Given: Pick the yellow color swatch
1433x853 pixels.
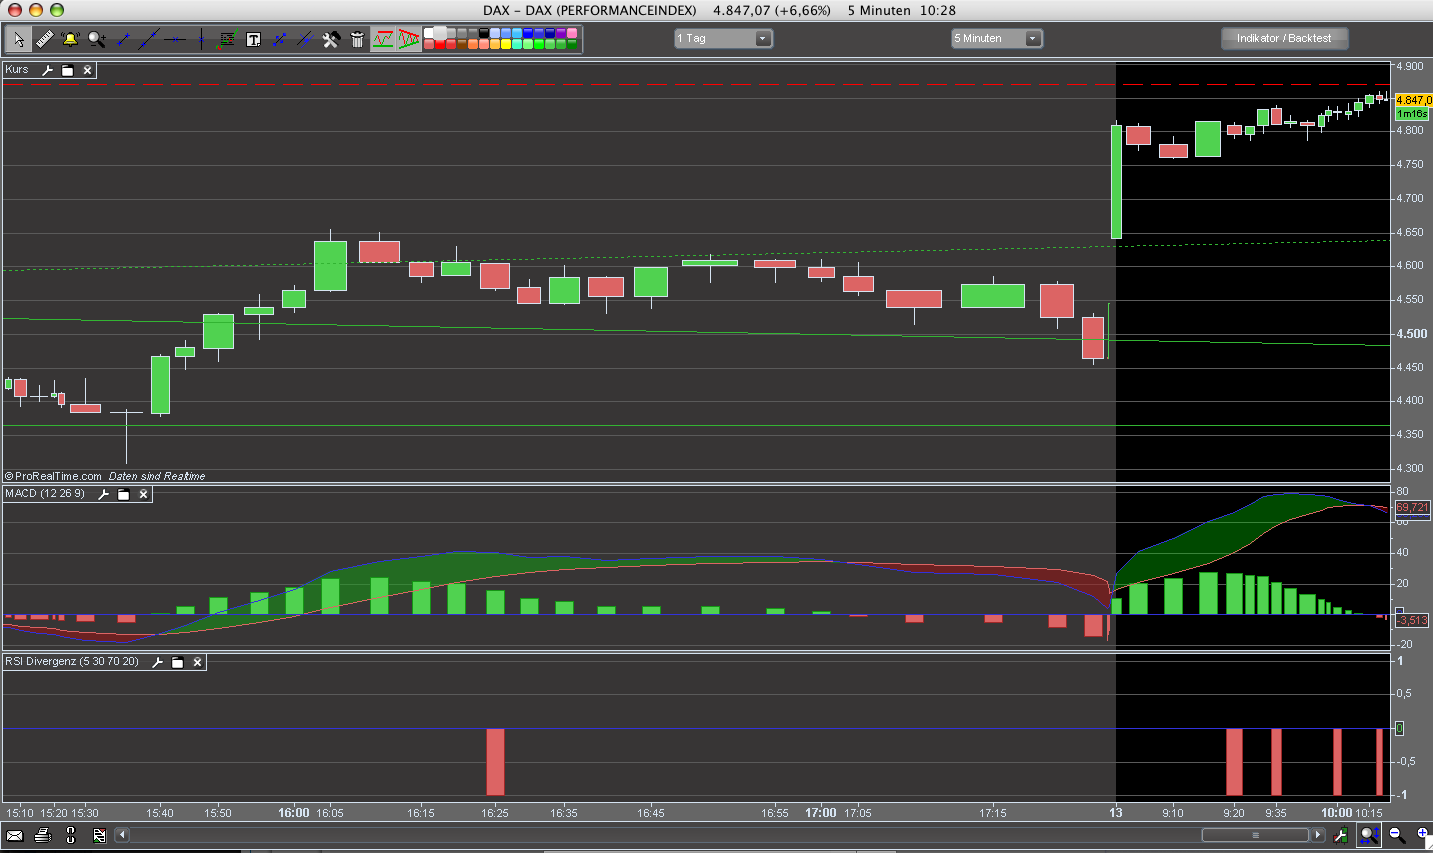Looking at the screenshot, I should 506,45.
